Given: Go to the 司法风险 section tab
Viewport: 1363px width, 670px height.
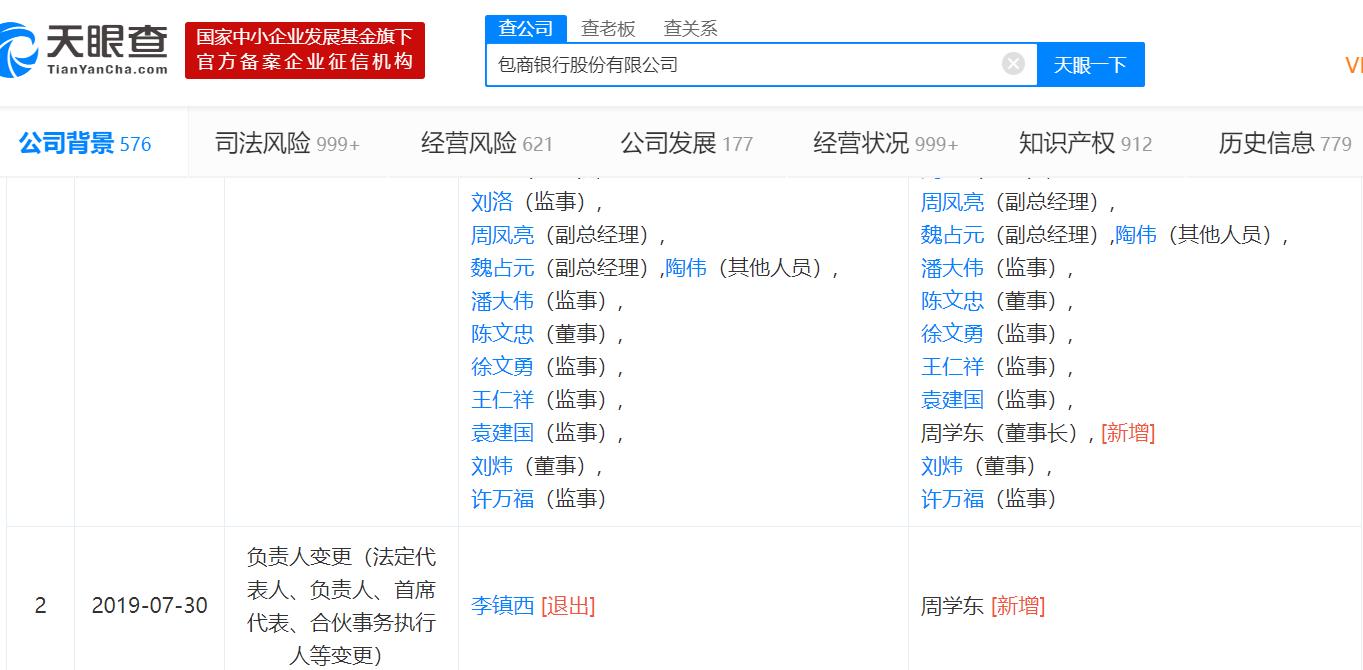Looking at the screenshot, I should [x=287, y=143].
